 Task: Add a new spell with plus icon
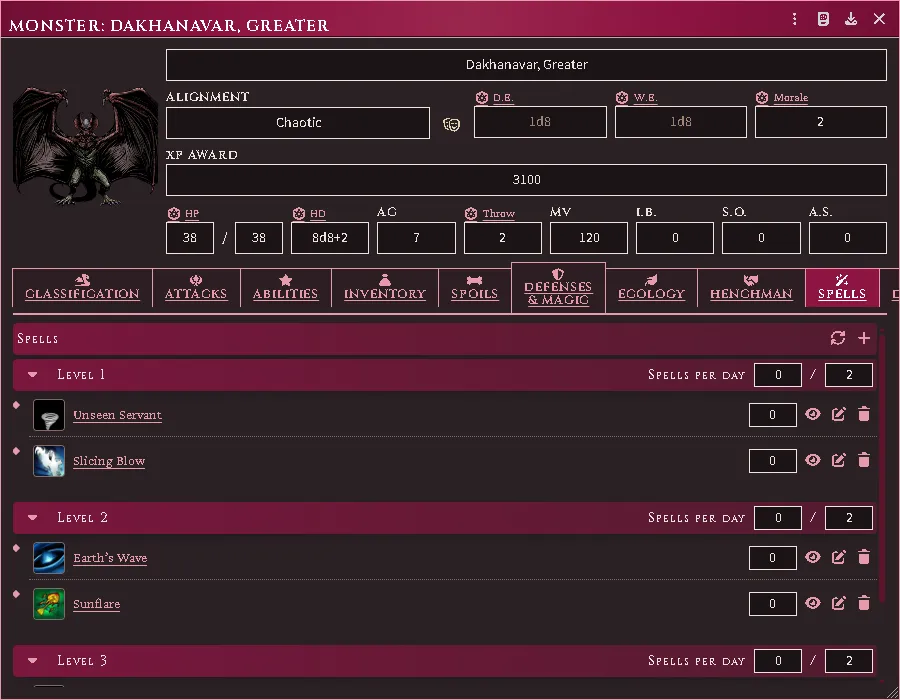coord(864,338)
